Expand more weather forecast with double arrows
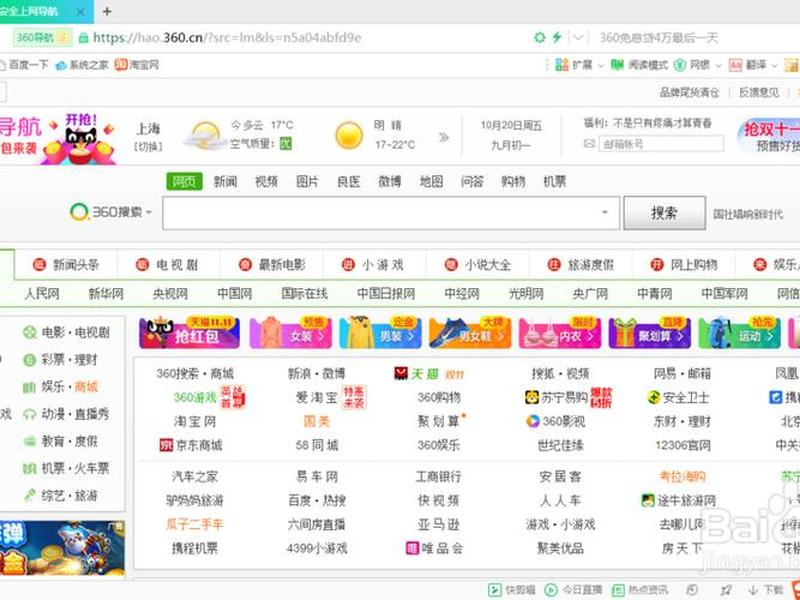The width and height of the screenshot is (800, 600). tap(444, 137)
